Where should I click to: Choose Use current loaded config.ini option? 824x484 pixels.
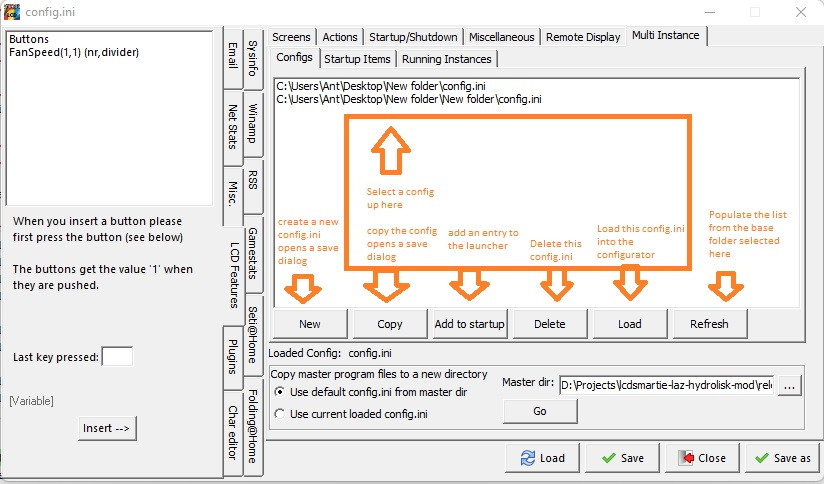pyautogui.click(x=351, y=414)
